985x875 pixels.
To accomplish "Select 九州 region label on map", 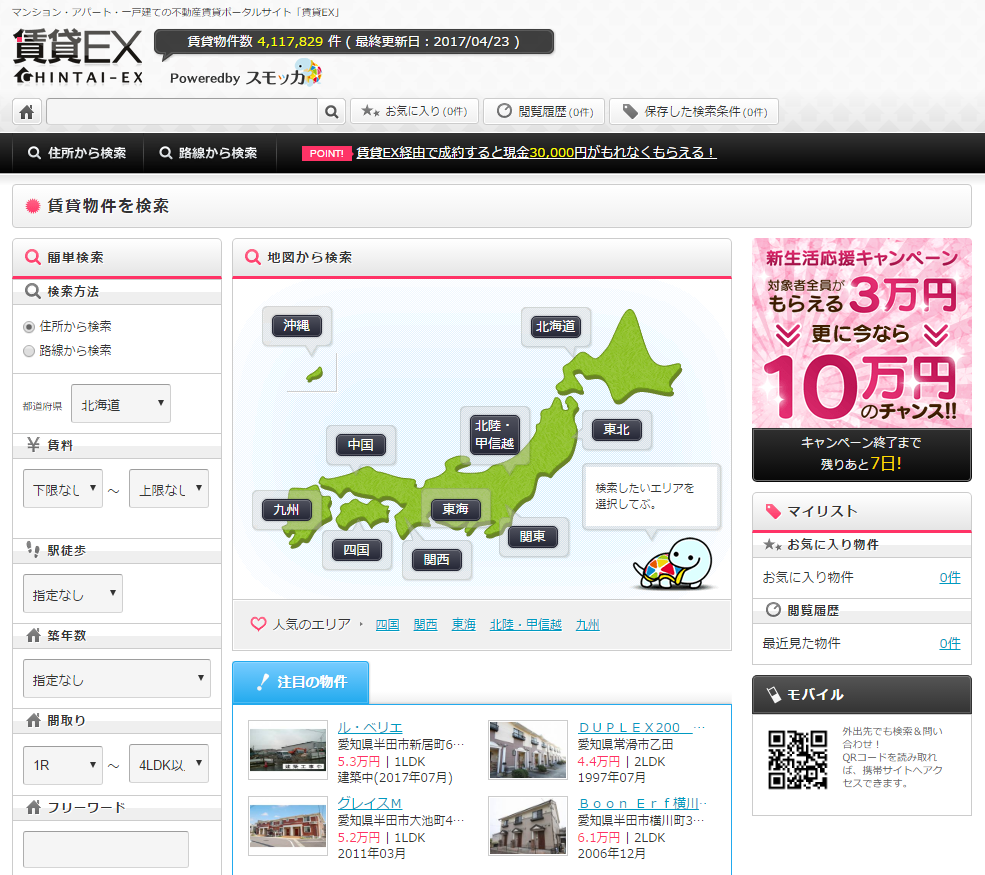I will [286, 509].
